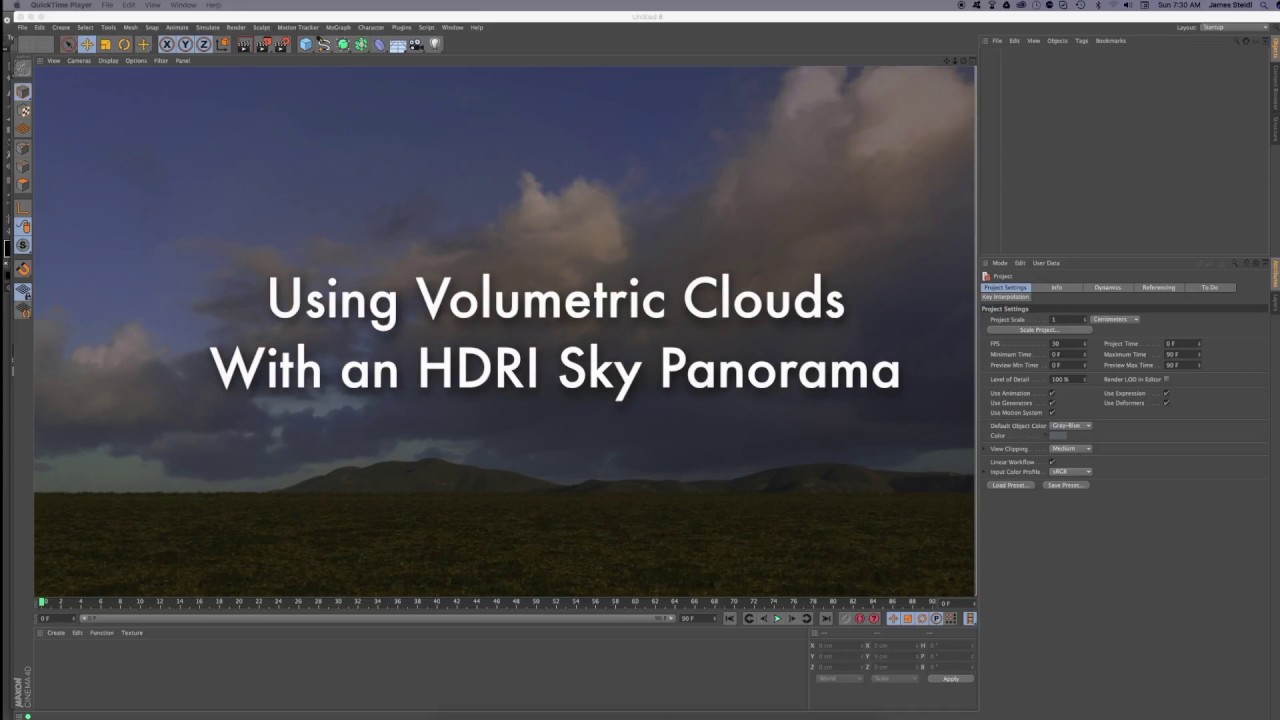Add a Light object bulb icon
The width and height of the screenshot is (1280, 720).
click(434, 44)
